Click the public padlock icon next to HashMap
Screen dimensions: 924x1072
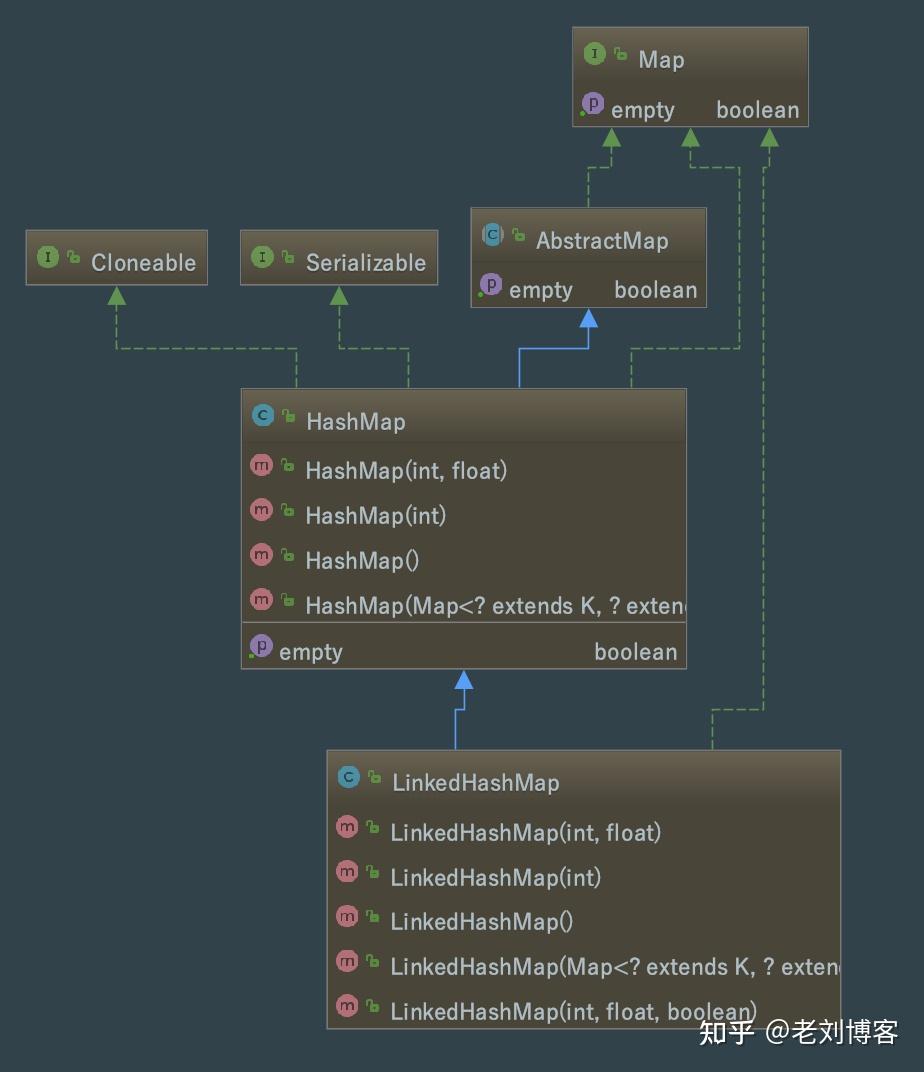click(x=286, y=415)
